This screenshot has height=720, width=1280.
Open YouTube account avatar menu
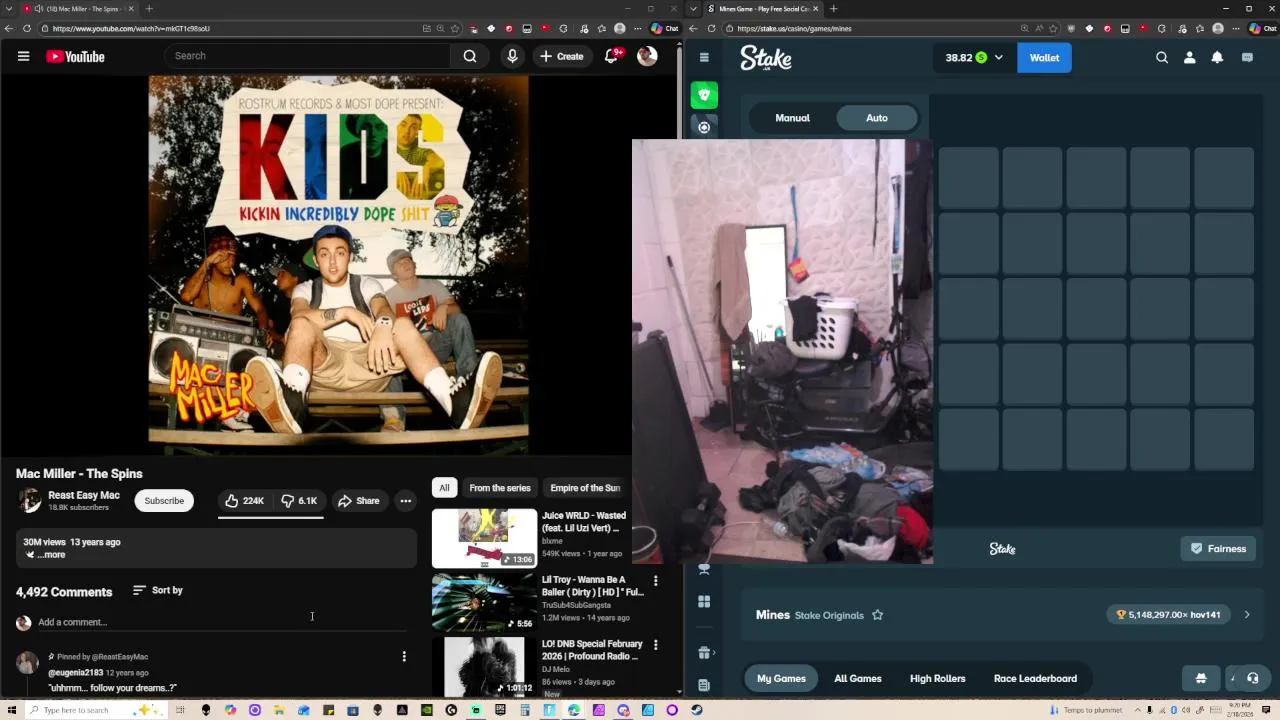647,56
